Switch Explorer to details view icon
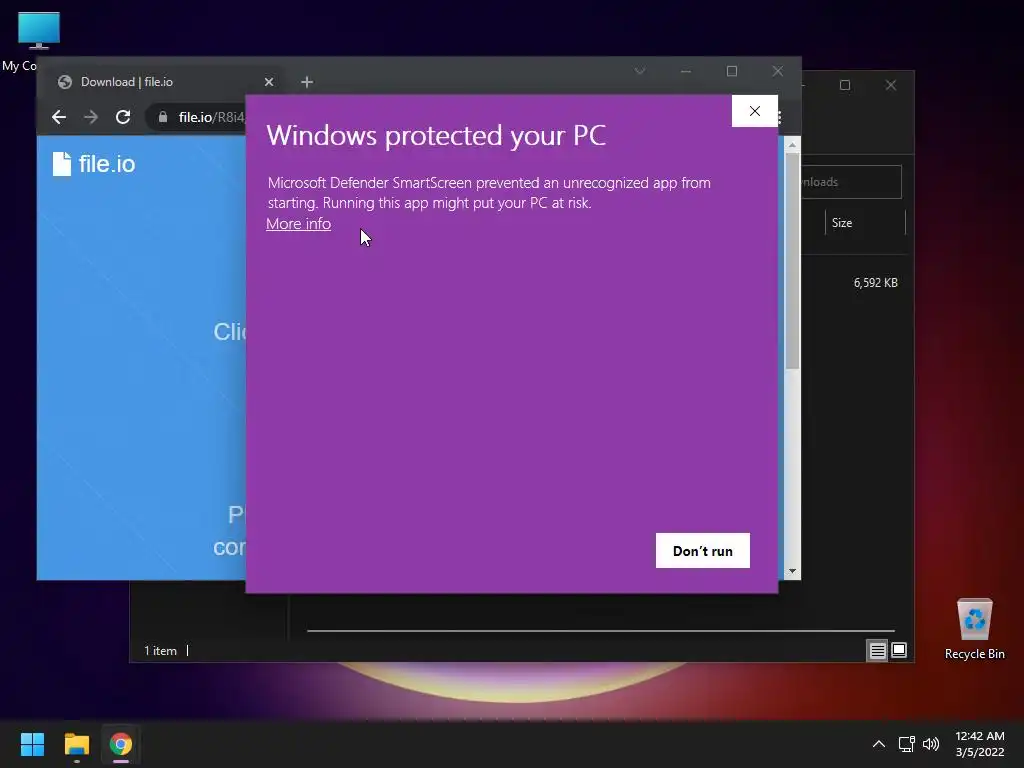The image size is (1024, 768). point(877,650)
